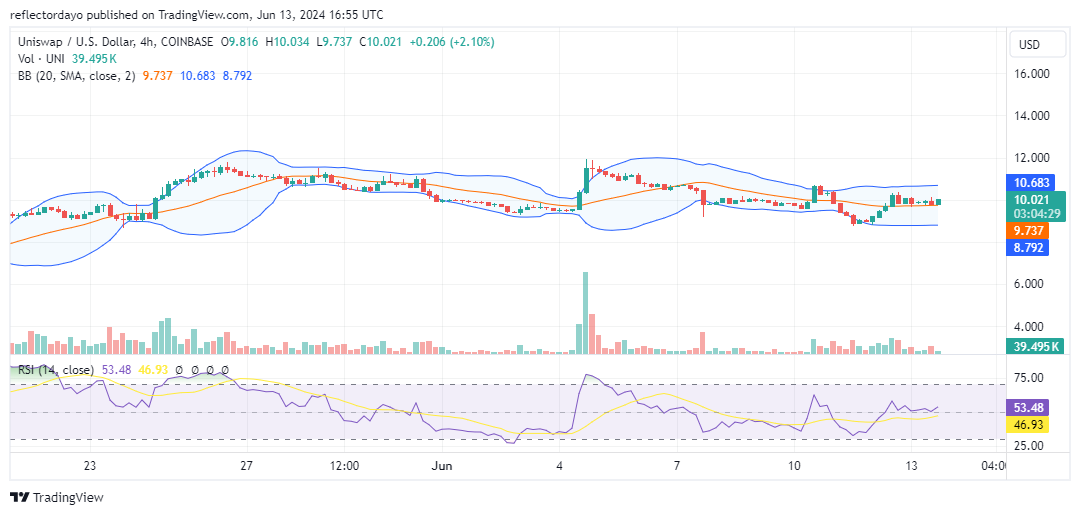Click the orange 9.737 basis price label
The width and height of the screenshot is (1080, 515).
(1027, 231)
